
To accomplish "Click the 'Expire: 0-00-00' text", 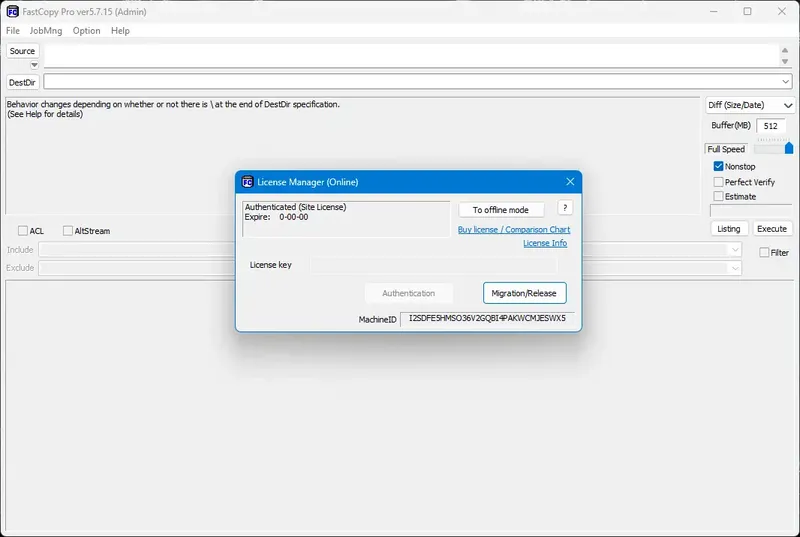I will (277, 217).
